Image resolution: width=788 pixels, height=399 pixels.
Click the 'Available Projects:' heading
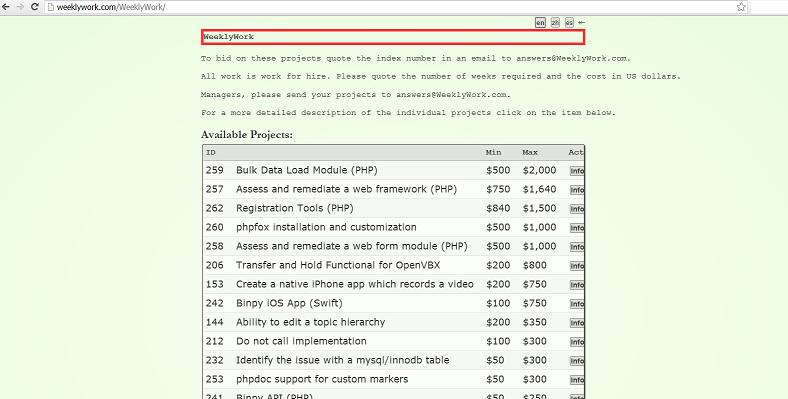click(x=247, y=135)
